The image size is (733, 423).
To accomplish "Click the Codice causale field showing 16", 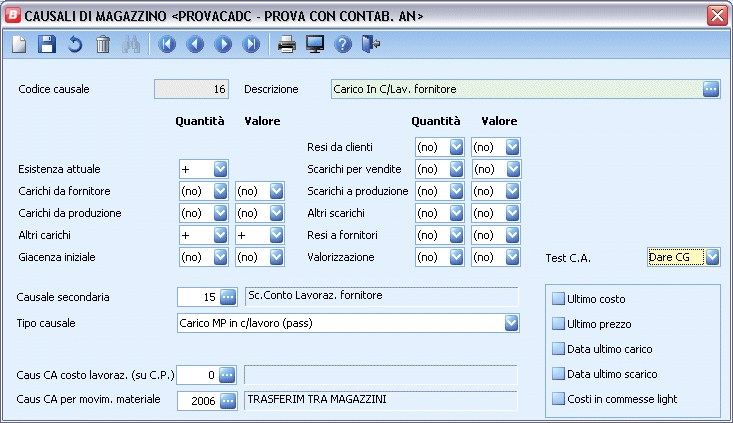I will tap(191, 89).
